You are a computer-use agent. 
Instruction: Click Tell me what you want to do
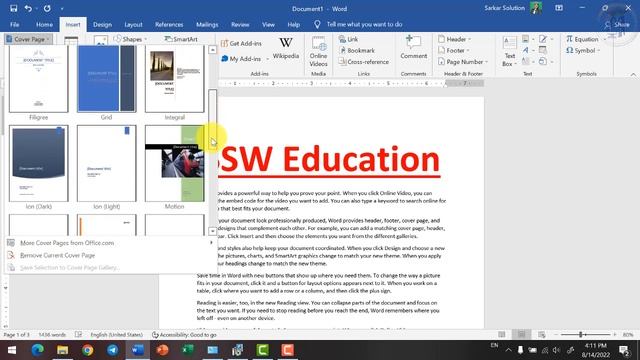[364, 24]
